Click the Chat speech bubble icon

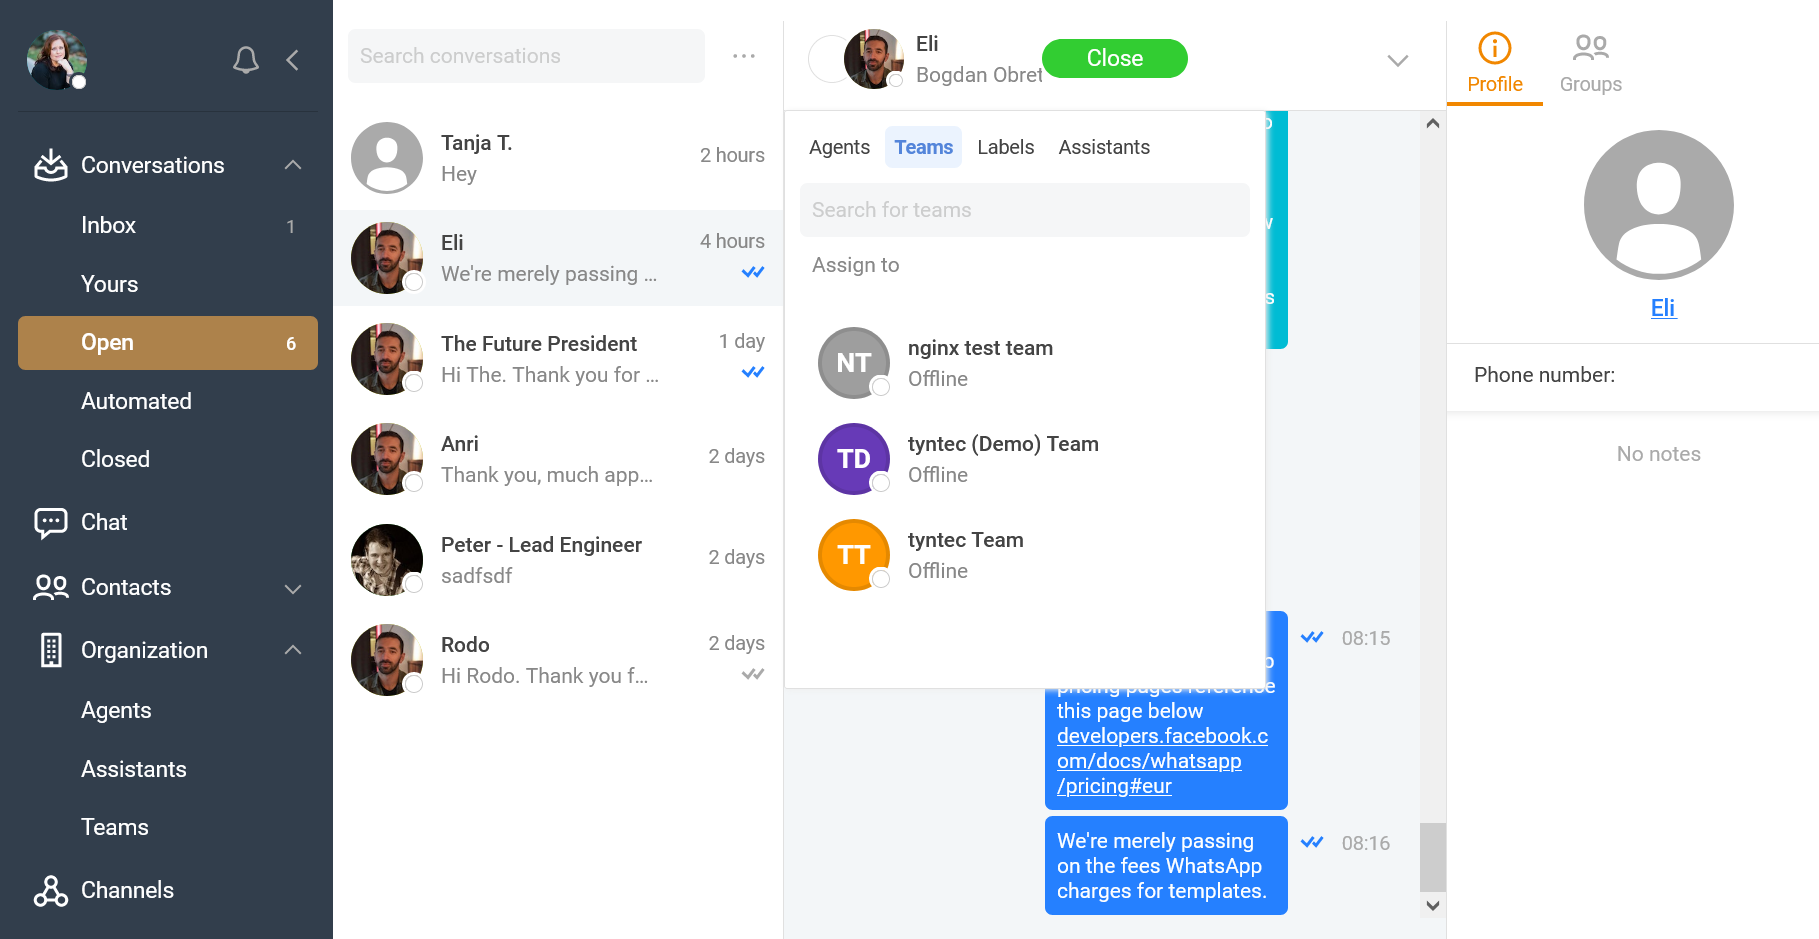pyautogui.click(x=51, y=522)
